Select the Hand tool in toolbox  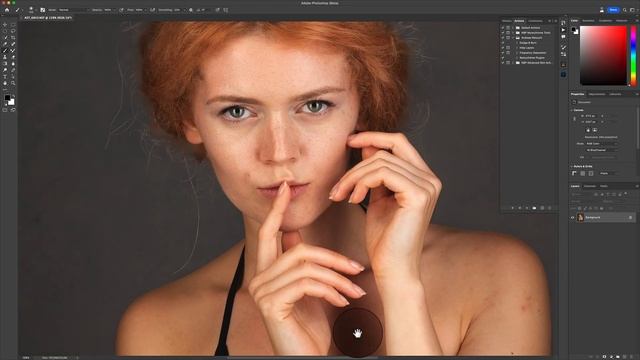(5, 83)
